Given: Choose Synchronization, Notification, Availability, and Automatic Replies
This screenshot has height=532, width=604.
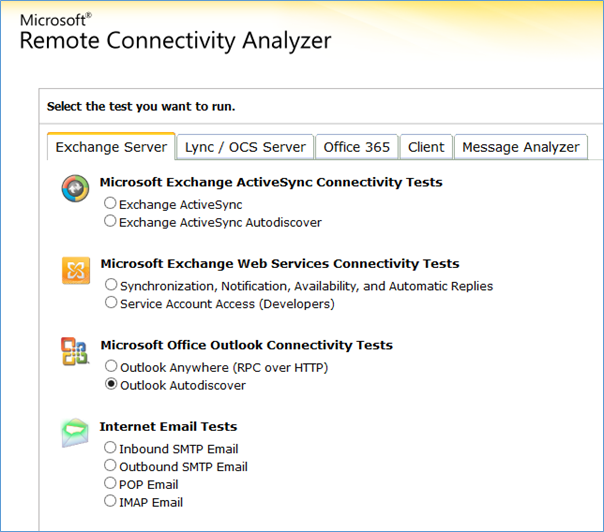Looking at the screenshot, I should [111, 285].
